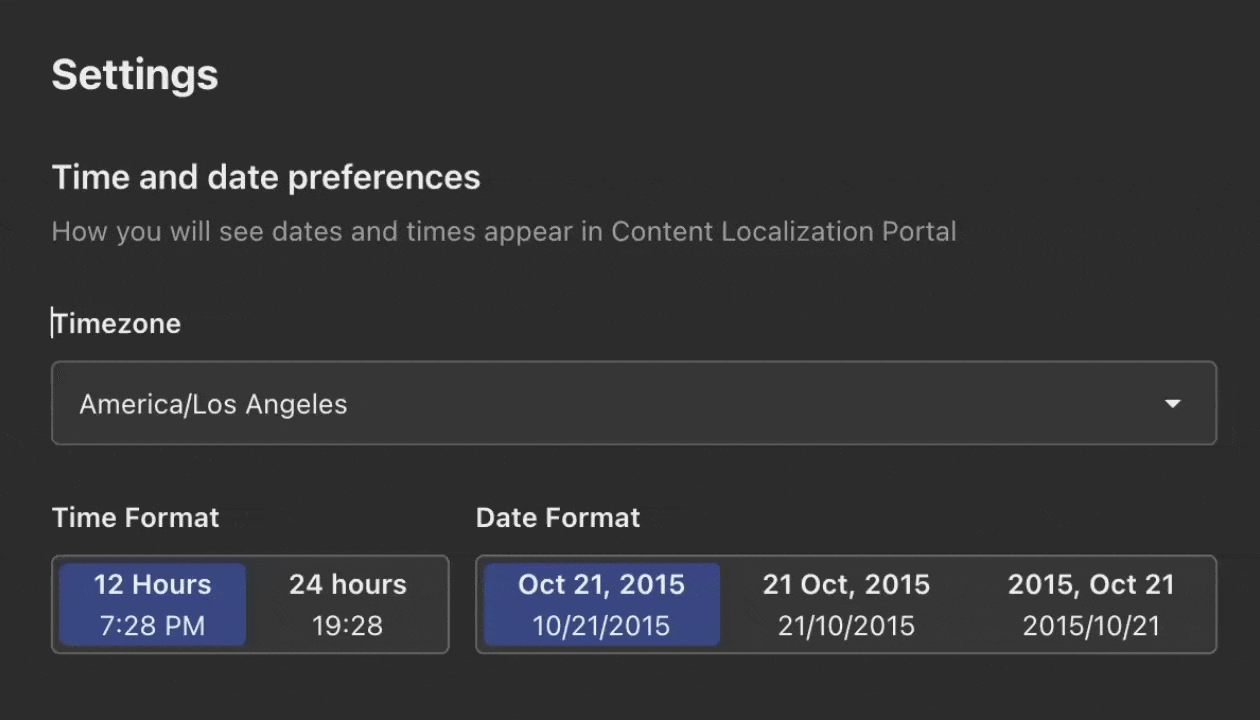The height and width of the screenshot is (720, 1260).
Task: Pick the 2015, Oct 21 date format
Action: (x=1091, y=604)
